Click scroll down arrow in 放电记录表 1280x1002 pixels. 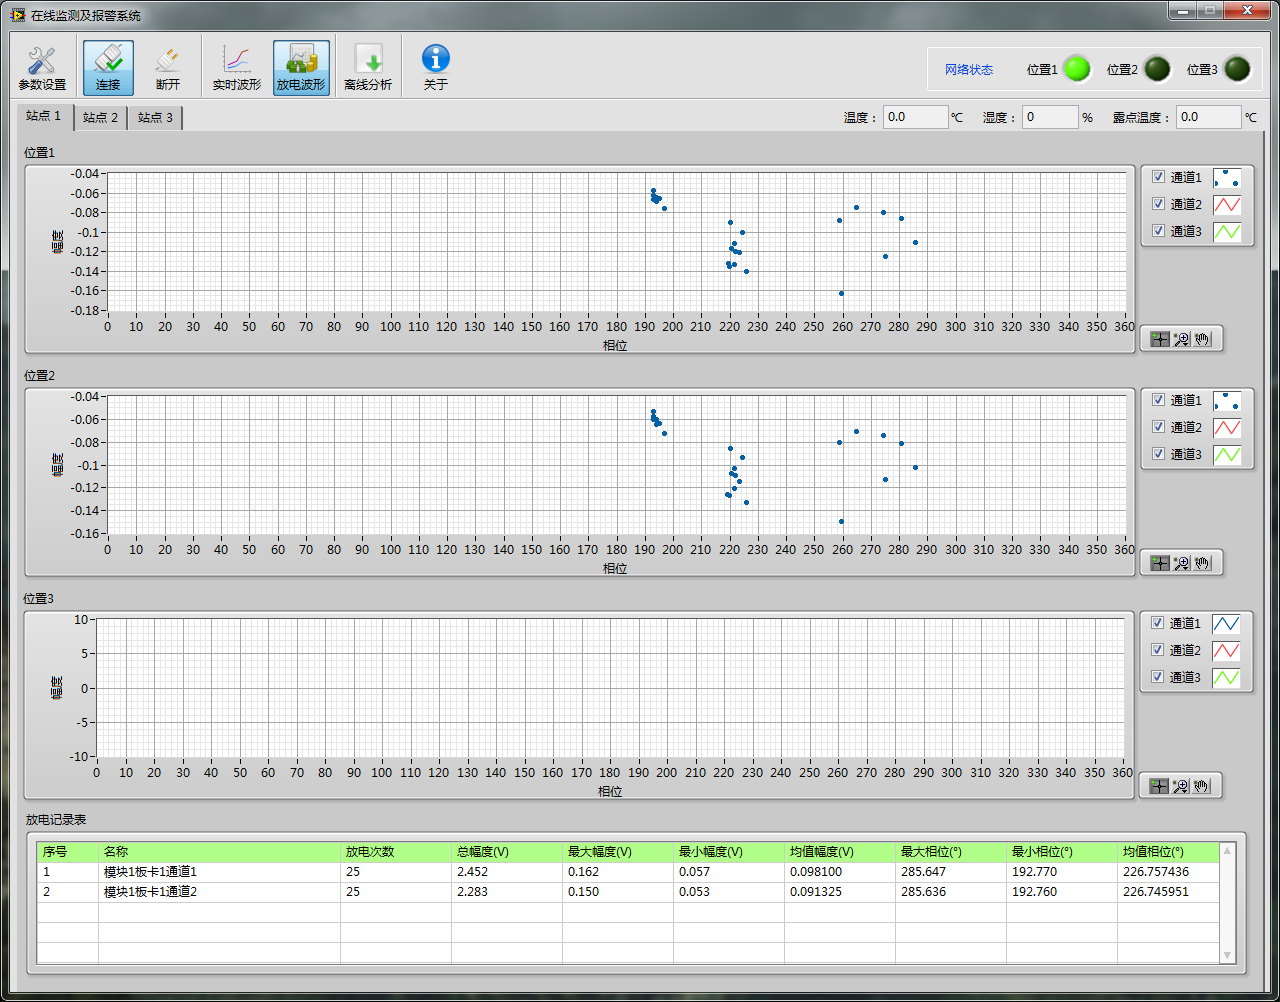click(1227, 956)
